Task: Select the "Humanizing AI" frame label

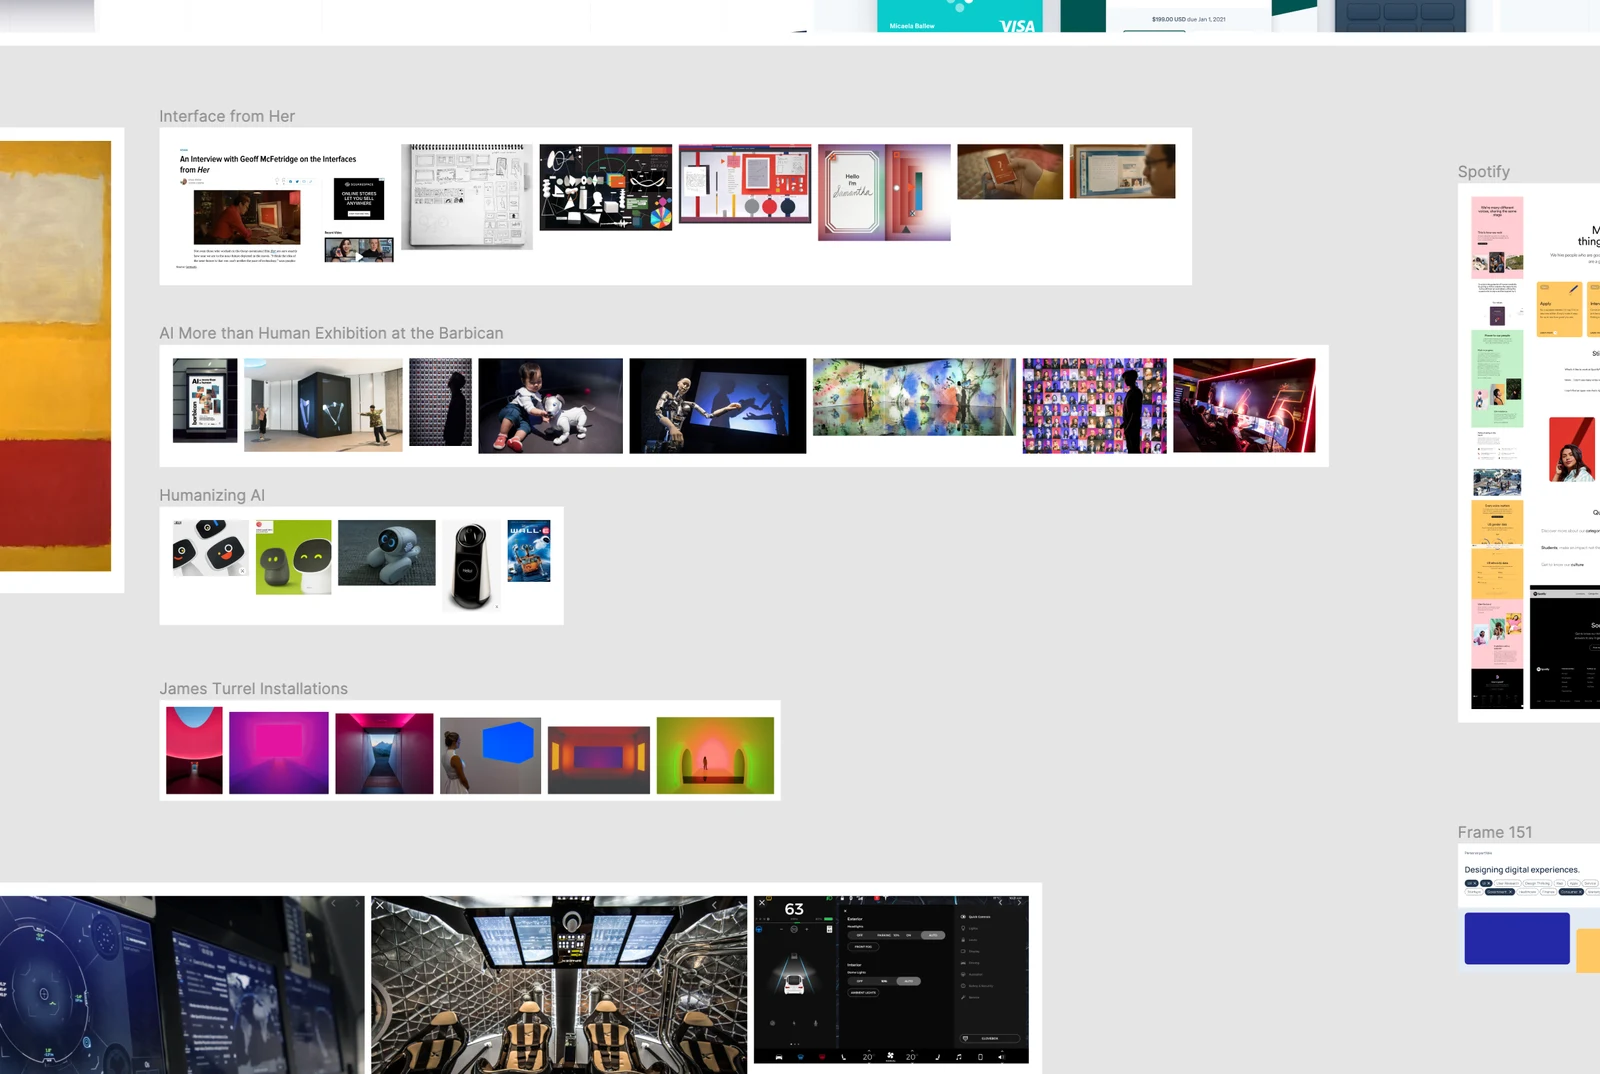Action: (212, 495)
